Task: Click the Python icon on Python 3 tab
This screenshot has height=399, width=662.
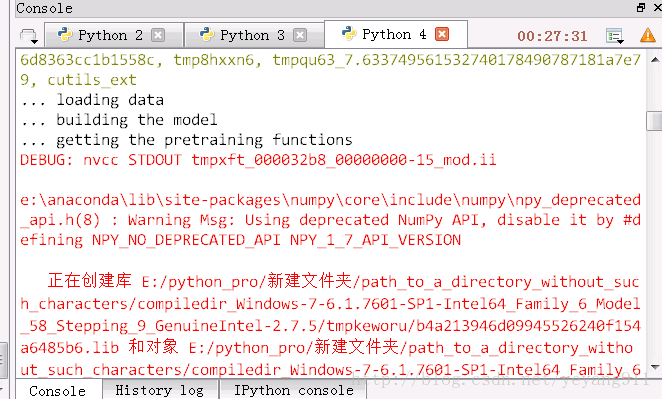Action: pyautogui.click(x=206, y=35)
